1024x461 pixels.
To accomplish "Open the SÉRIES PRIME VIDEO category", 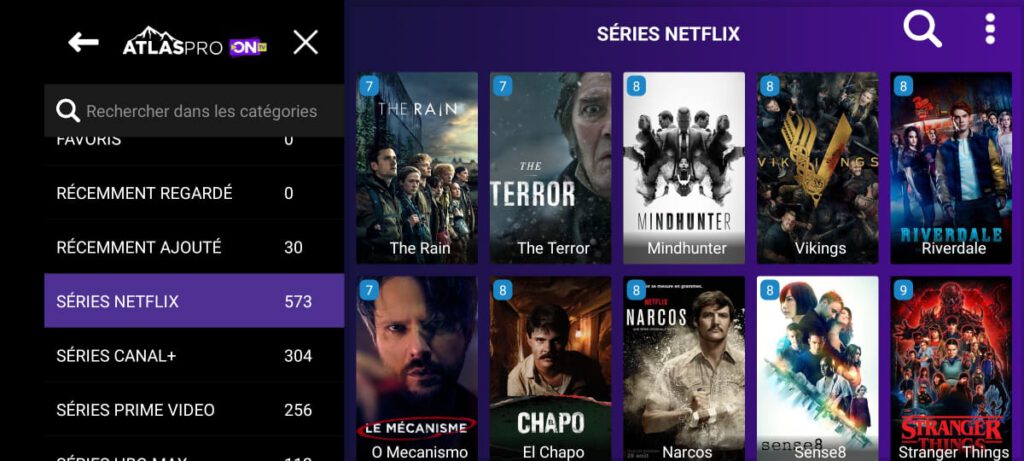I will coord(194,410).
